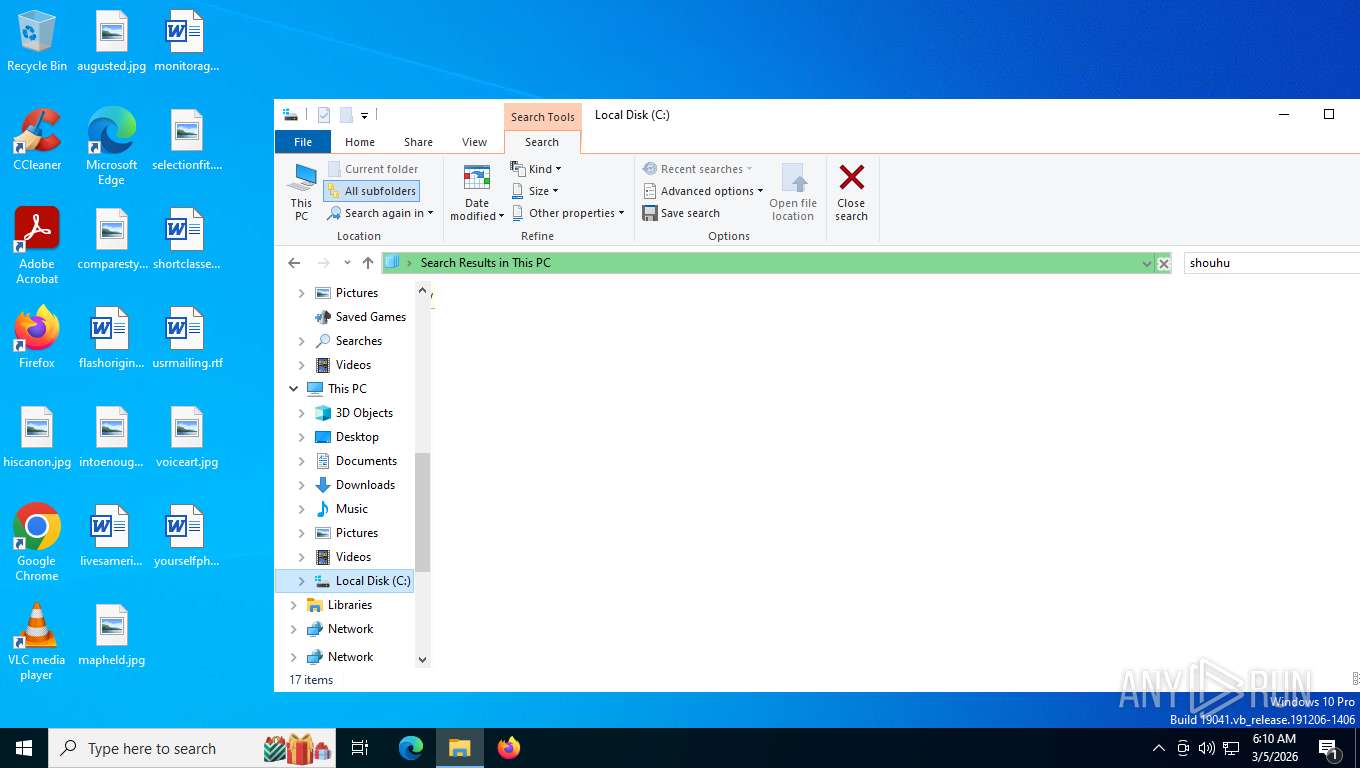This screenshot has height=768, width=1360.
Task: Open Recent searches menu
Action: (697, 169)
